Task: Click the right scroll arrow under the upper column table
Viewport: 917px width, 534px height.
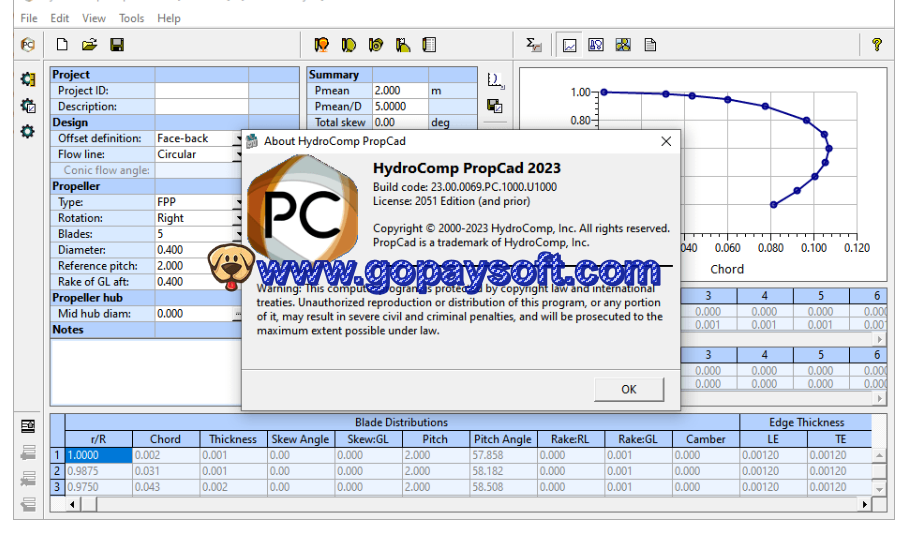Action: [879, 339]
